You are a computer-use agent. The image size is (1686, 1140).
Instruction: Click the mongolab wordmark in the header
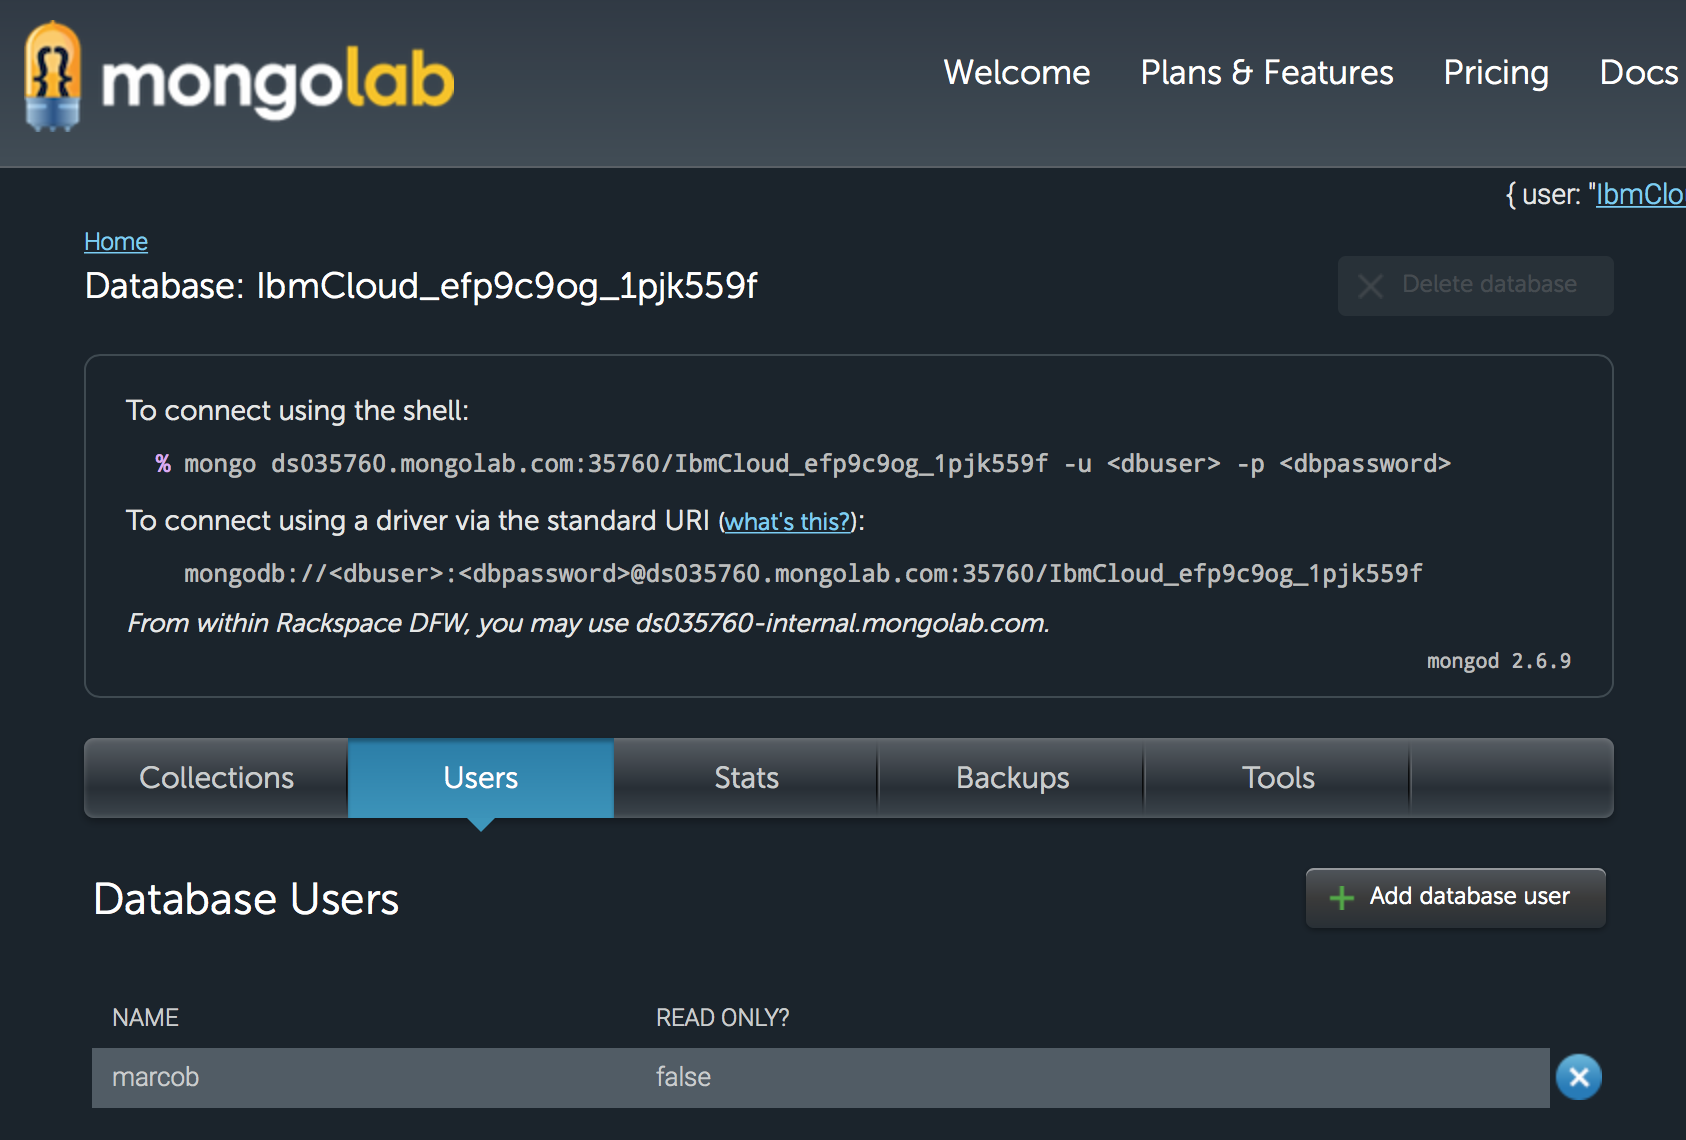(278, 81)
